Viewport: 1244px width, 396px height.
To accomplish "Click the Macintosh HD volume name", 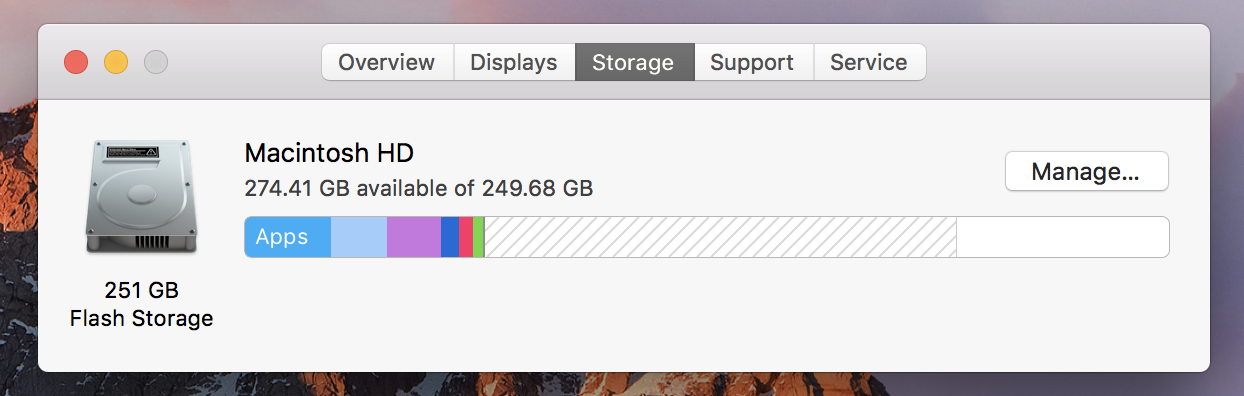I will pos(329,153).
